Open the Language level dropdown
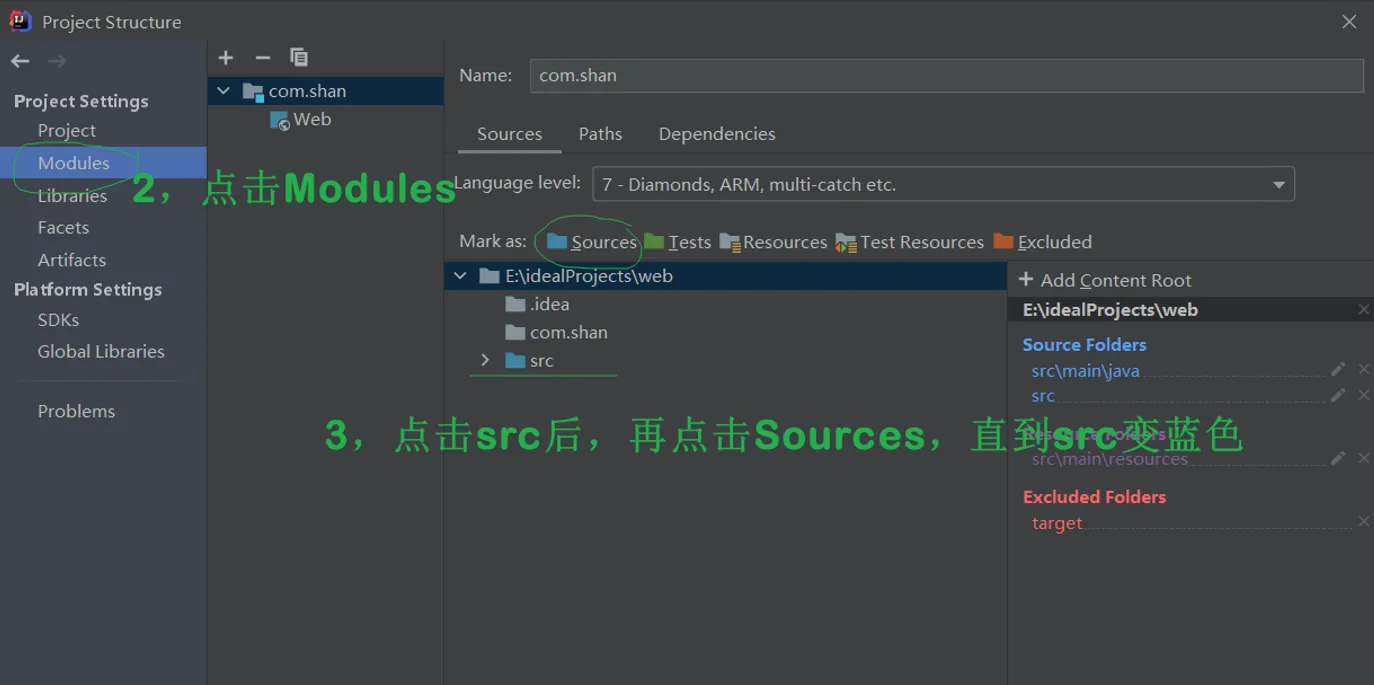1374x685 pixels. click(x=943, y=184)
